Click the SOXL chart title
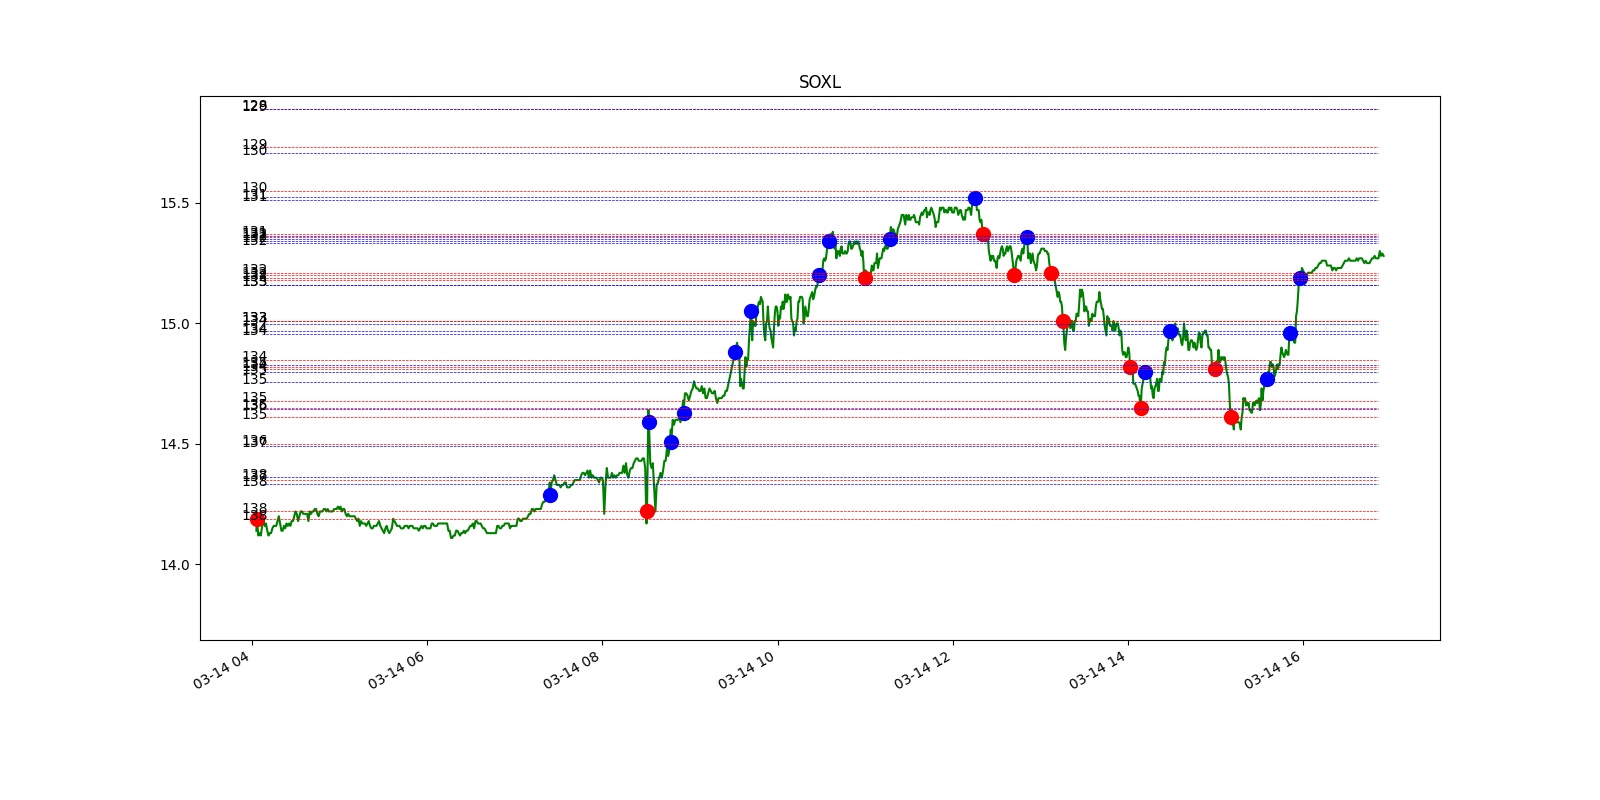The image size is (1600, 800). tap(819, 82)
